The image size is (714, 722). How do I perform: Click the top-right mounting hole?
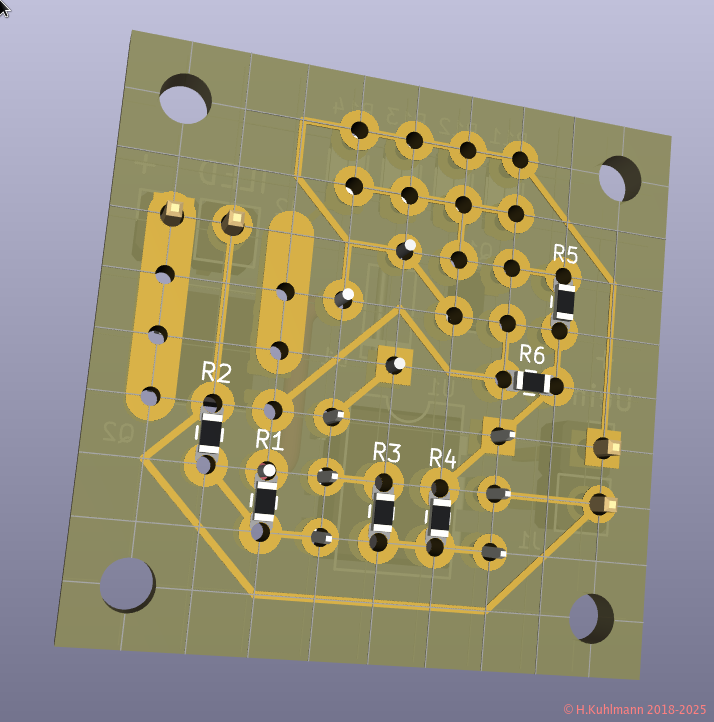click(618, 178)
